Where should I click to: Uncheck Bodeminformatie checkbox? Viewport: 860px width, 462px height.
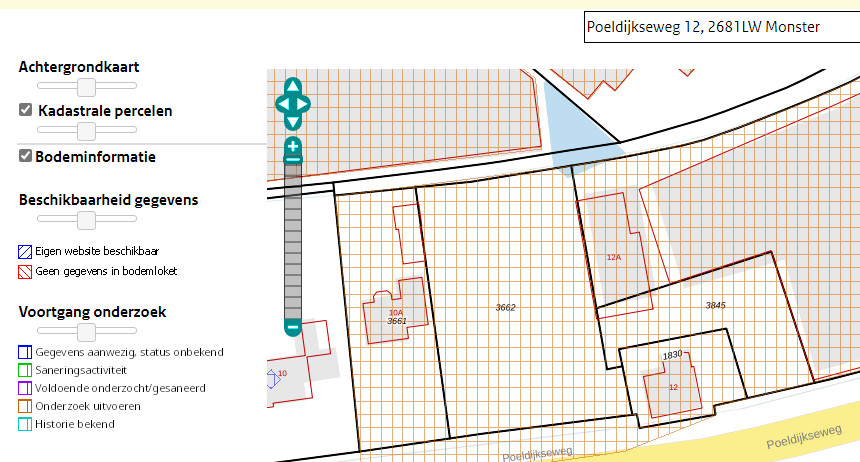pyautogui.click(x=25, y=156)
